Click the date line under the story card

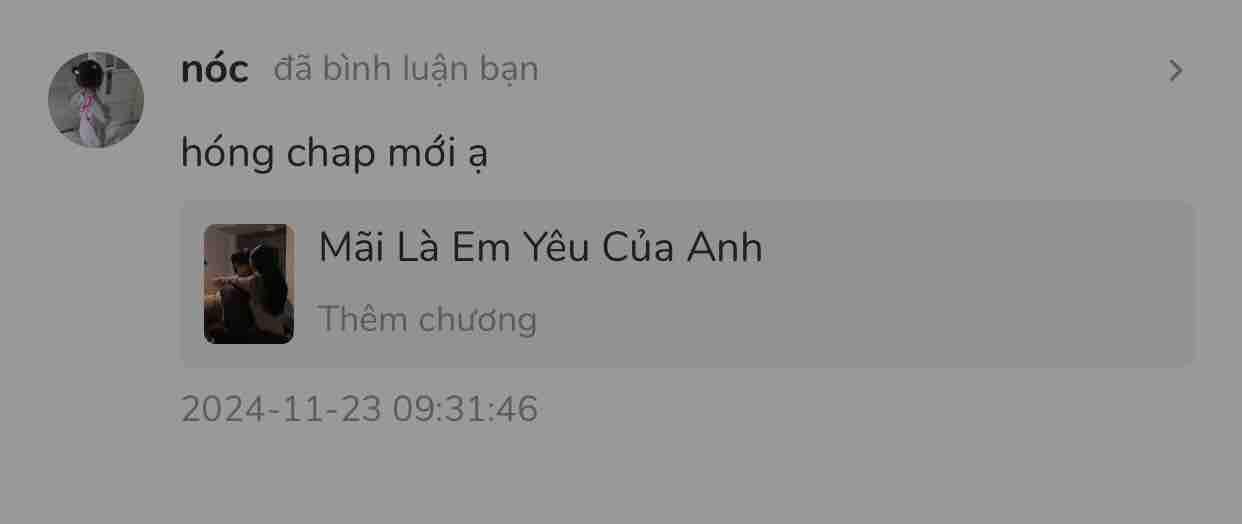coord(359,409)
